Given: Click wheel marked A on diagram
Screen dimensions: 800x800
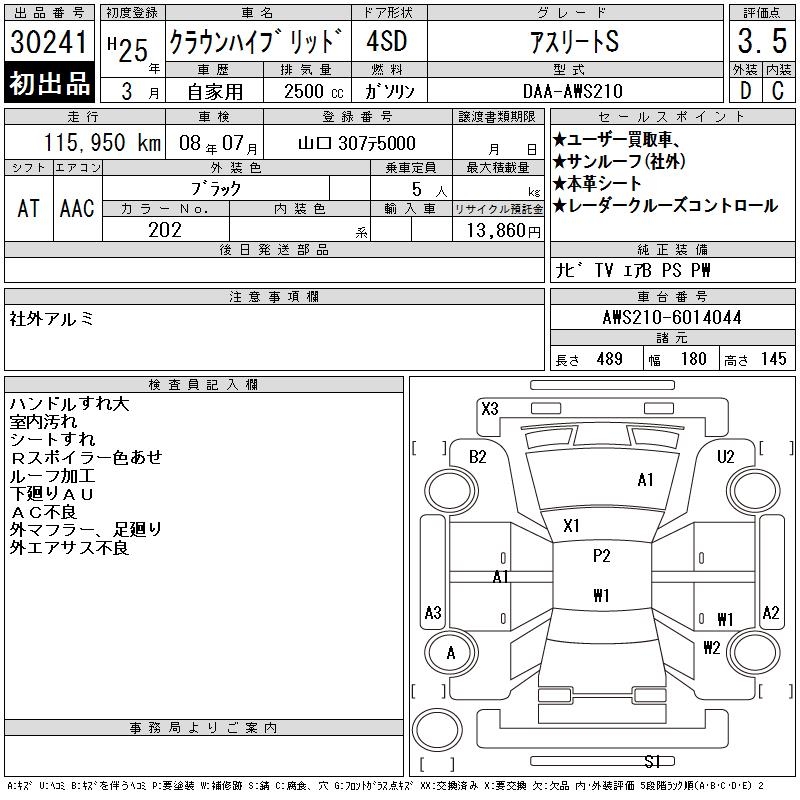Looking at the screenshot, I should point(451,653).
